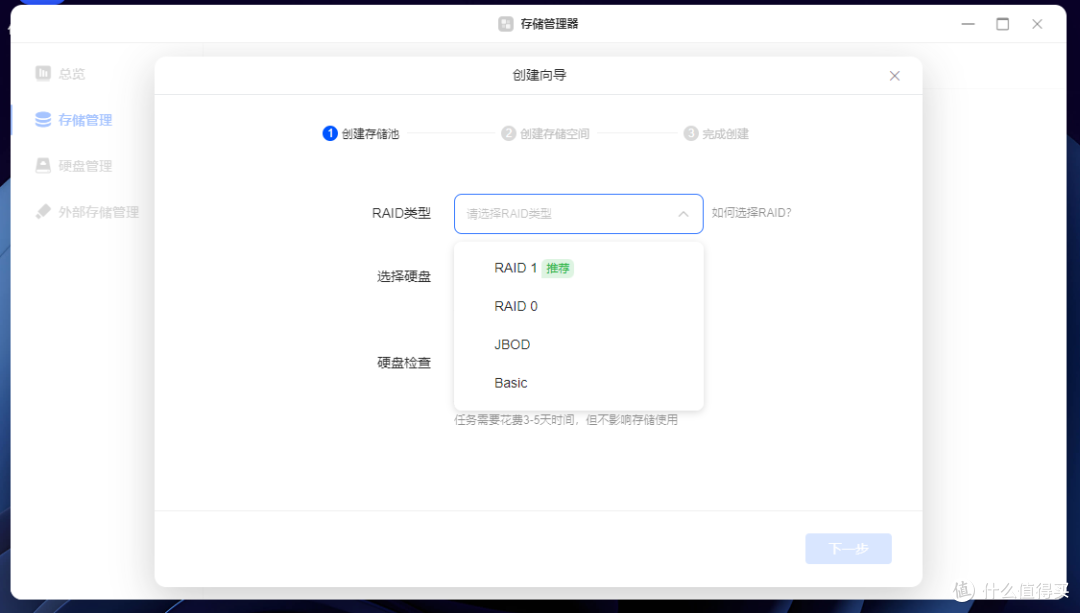Open the 总览 overview sidebar item

(x=61, y=74)
